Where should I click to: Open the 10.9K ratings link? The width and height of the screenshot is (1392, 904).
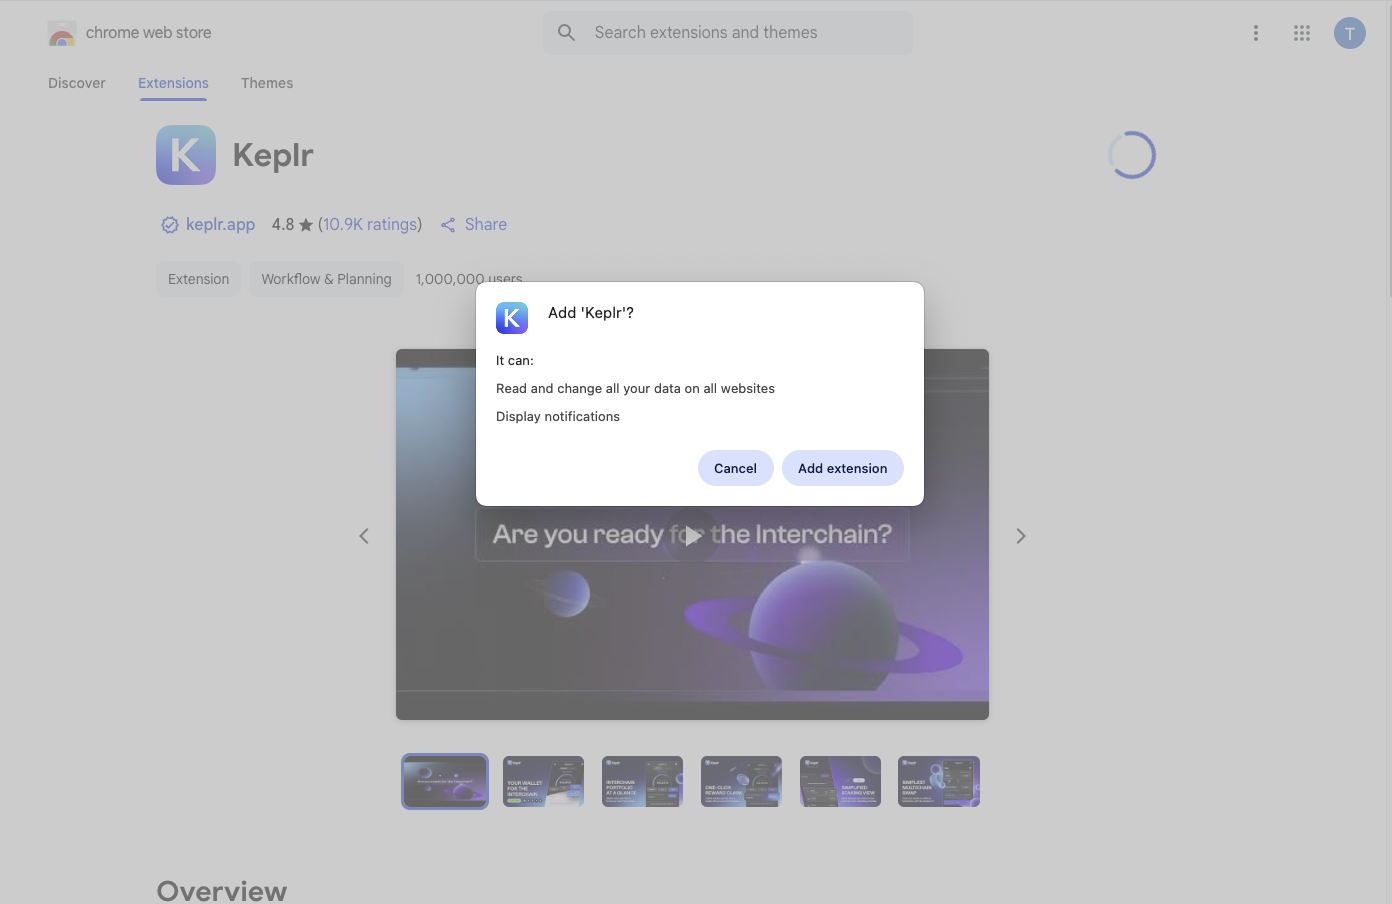click(x=370, y=224)
